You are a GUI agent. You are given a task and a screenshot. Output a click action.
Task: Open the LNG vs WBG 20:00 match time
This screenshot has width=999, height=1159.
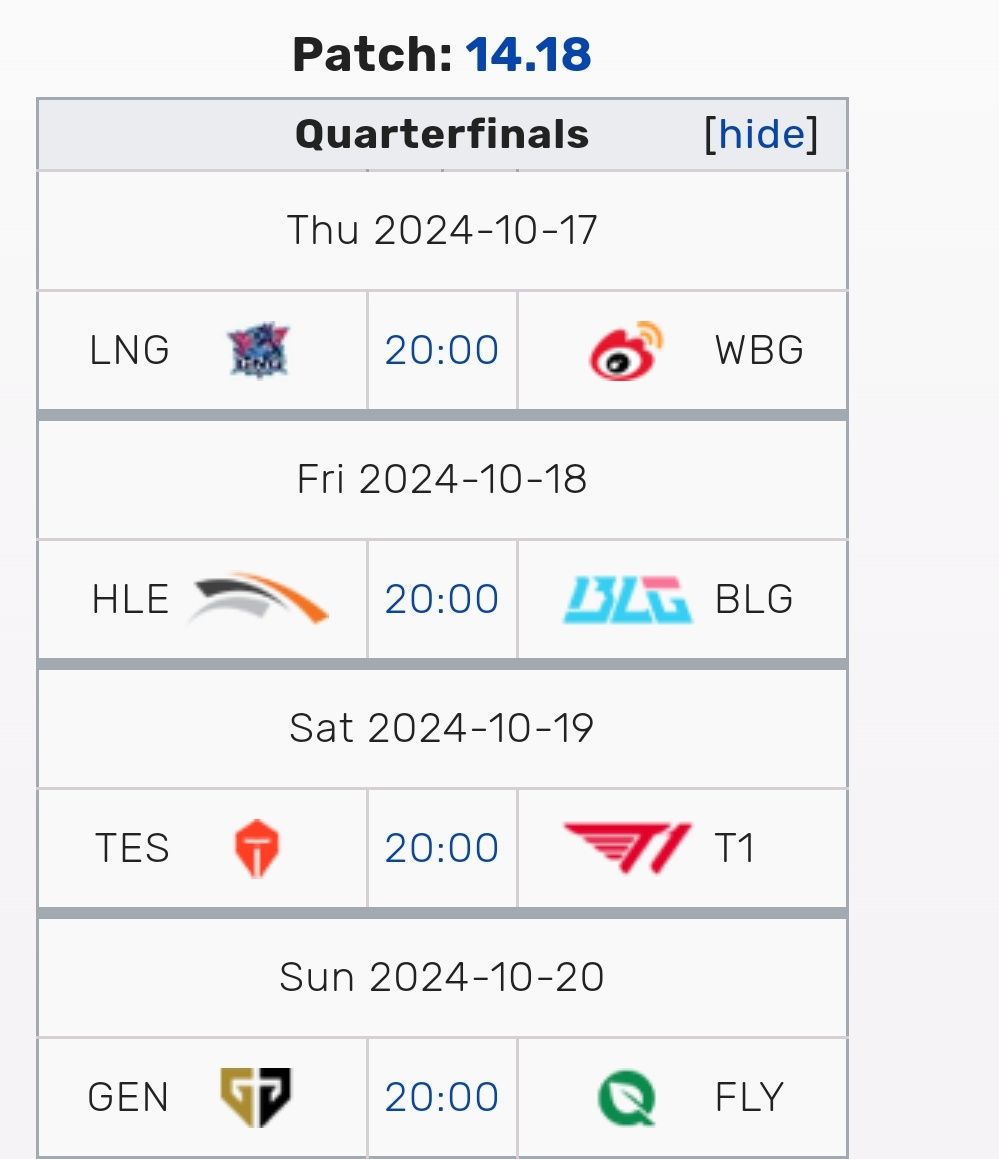442,351
